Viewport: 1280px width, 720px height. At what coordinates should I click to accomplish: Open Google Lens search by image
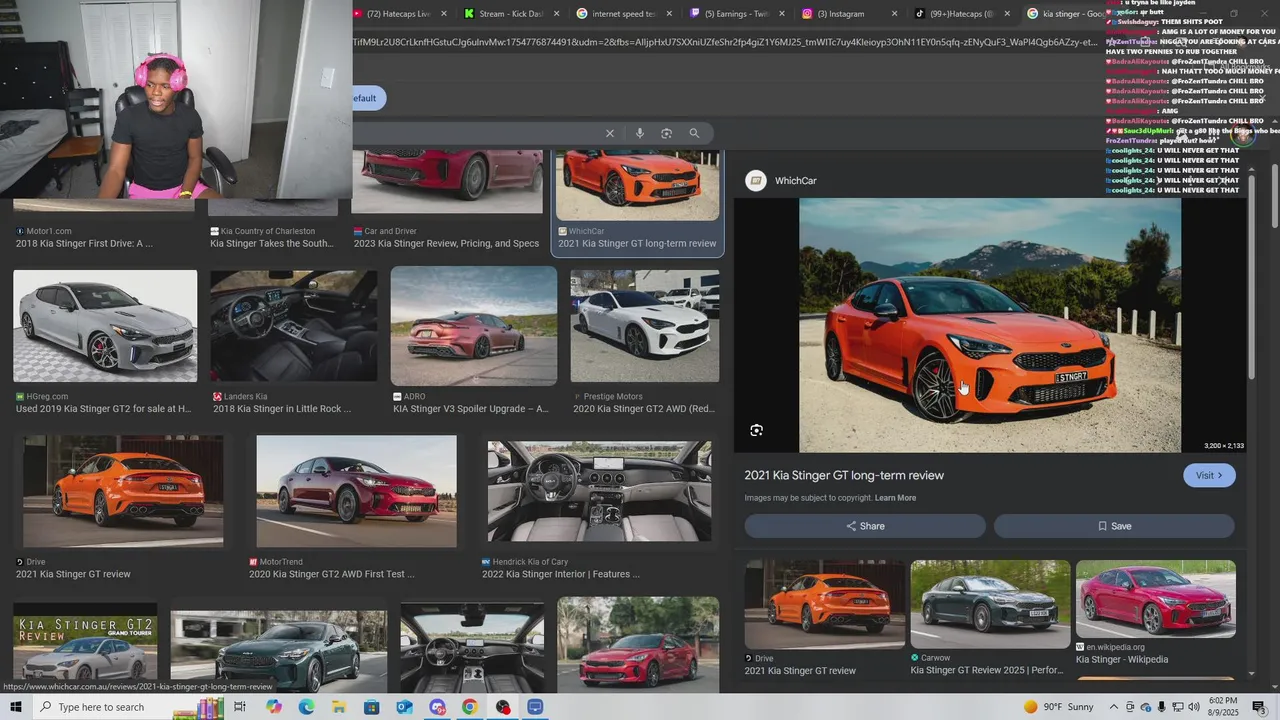(x=666, y=133)
